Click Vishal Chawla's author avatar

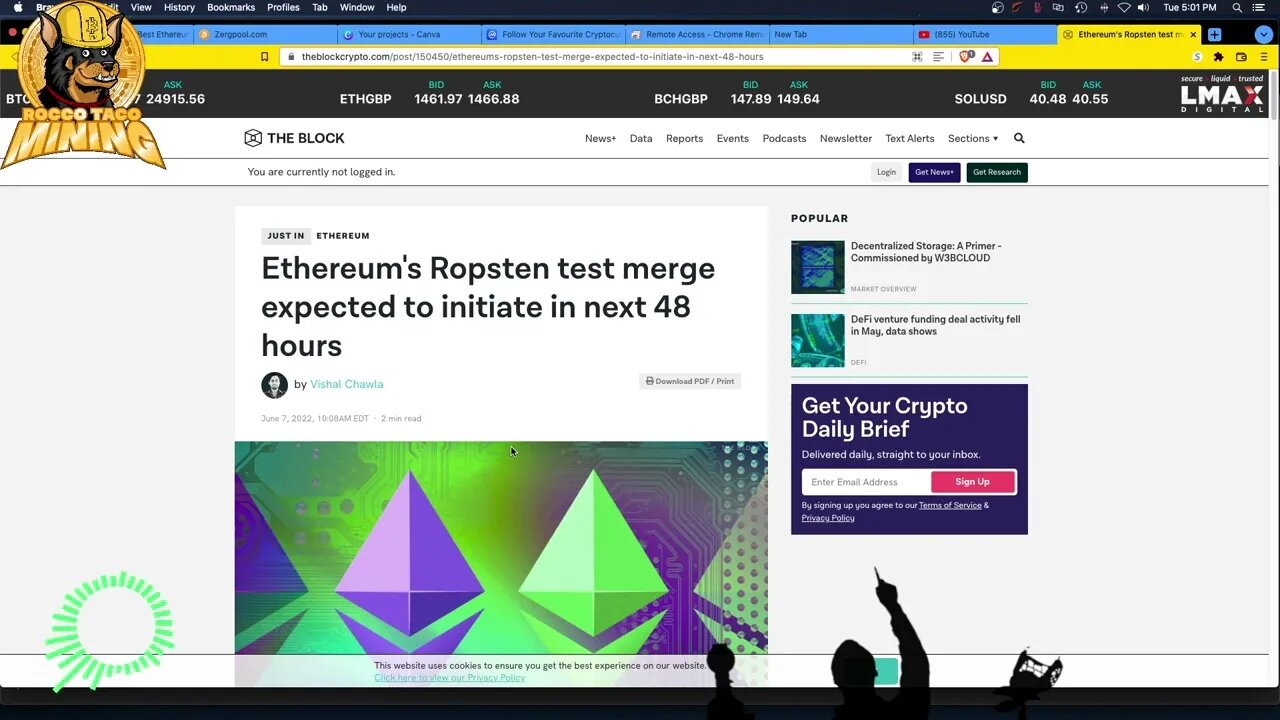click(274, 384)
